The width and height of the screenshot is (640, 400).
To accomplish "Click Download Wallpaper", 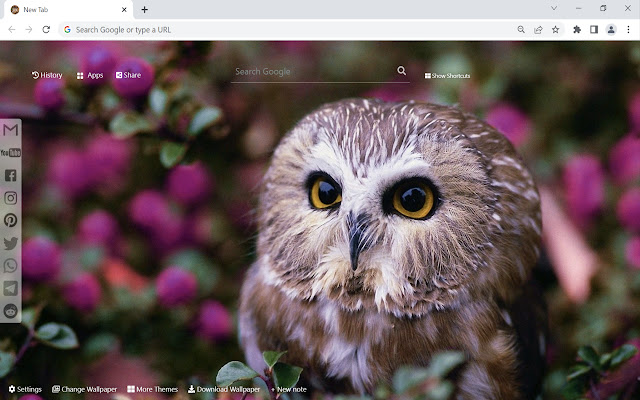I will (224, 389).
